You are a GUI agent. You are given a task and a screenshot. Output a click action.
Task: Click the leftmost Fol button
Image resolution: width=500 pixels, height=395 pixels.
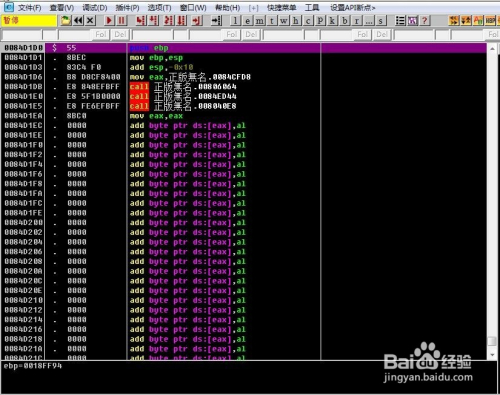pyautogui.click(x=100, y=34)
